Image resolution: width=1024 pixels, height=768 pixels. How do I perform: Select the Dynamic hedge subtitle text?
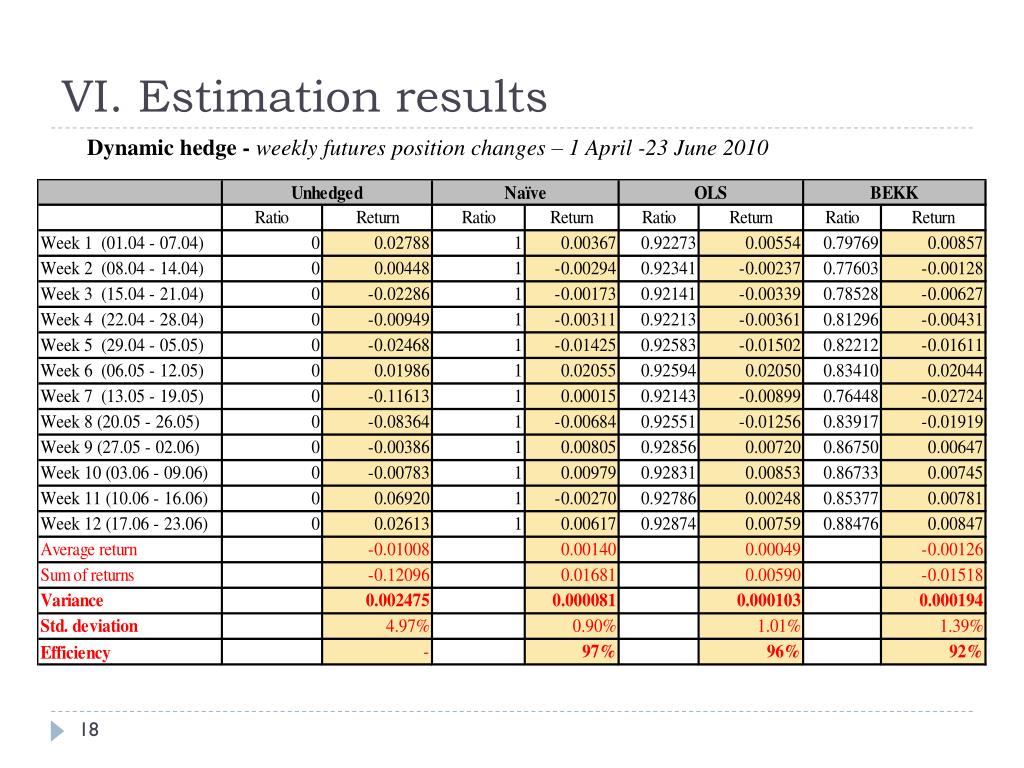[x=428, y=148]
